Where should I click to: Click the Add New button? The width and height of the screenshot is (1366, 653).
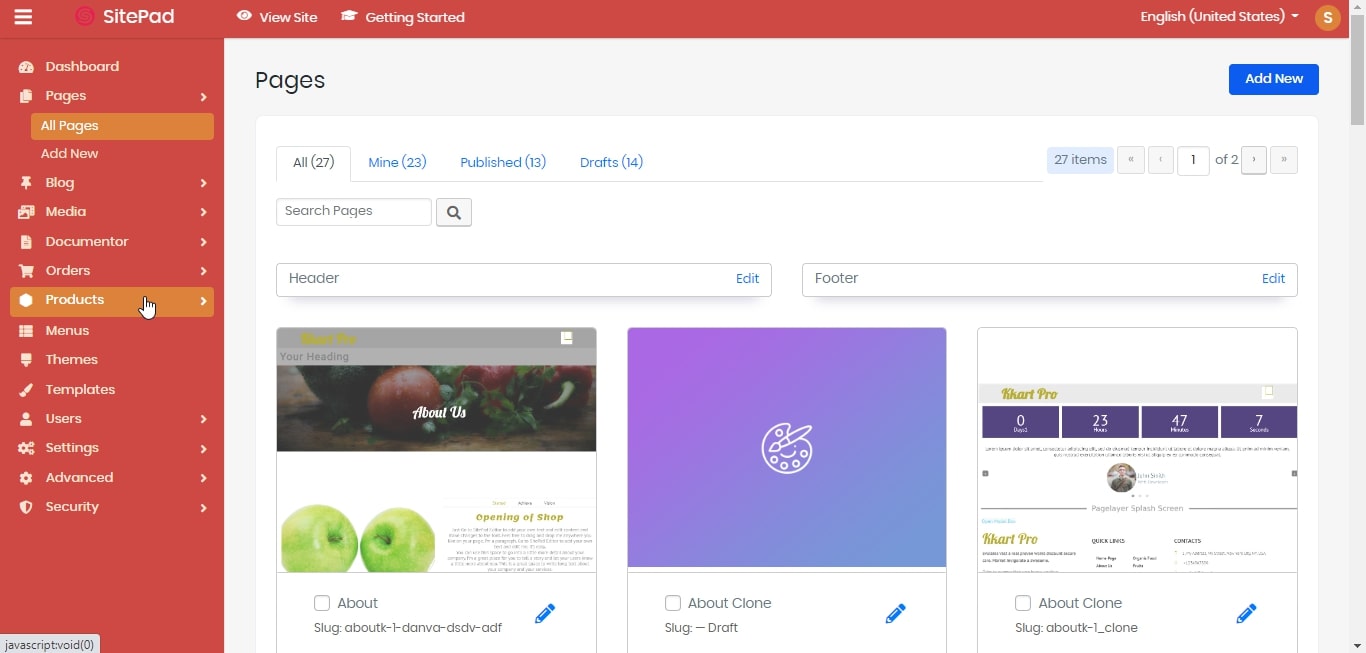click(1273, 79)
